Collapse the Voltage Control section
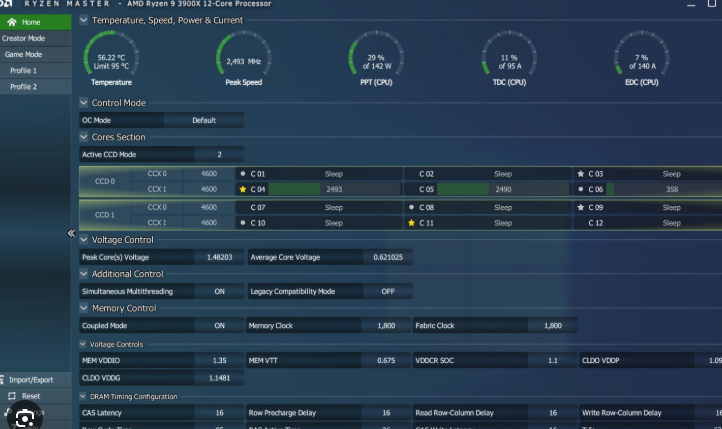Viewport: 722px width, 429px height. pyautogui.click(x=83, y=239)
